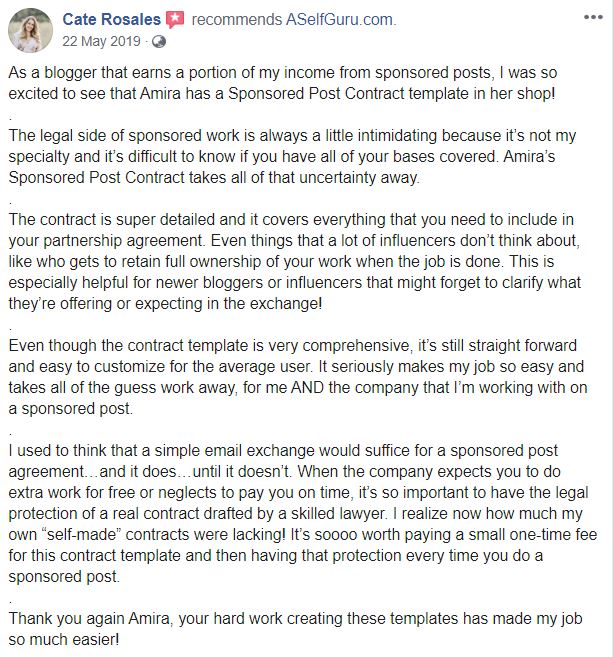Click the red star recommendation badge icon
The height and width of the screenshot is (657, 613).
point(175,20)
